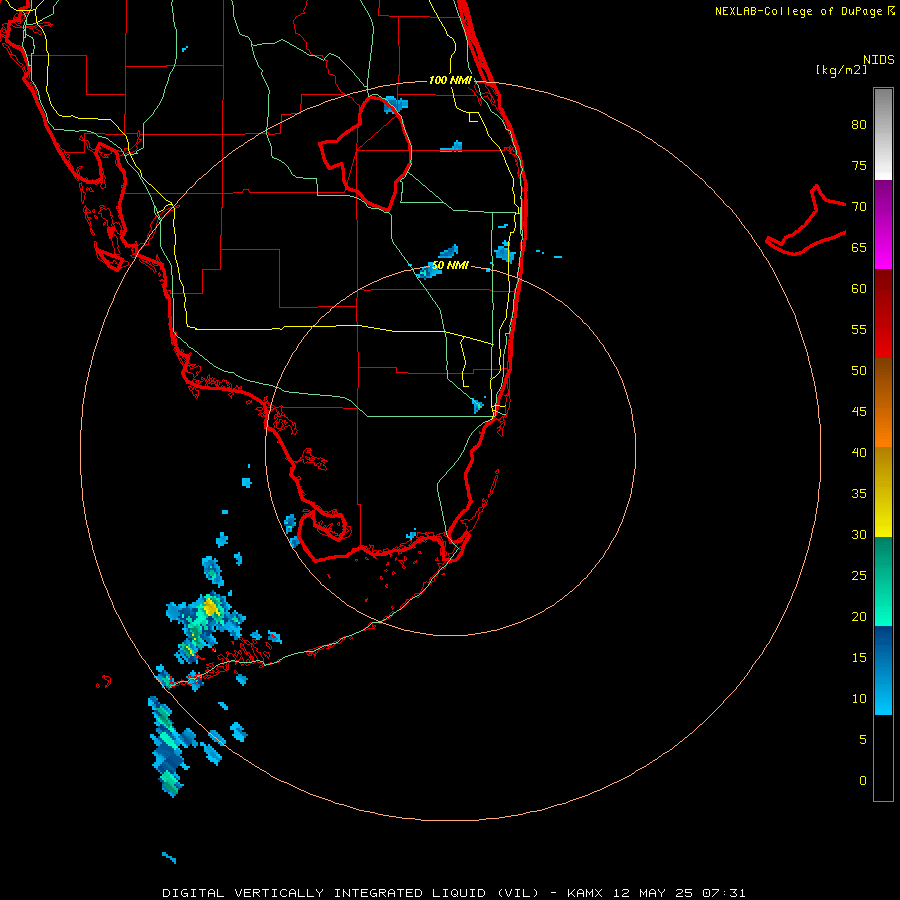
Task: Select the 45 tick label on the scale
Action: [859, 412]
